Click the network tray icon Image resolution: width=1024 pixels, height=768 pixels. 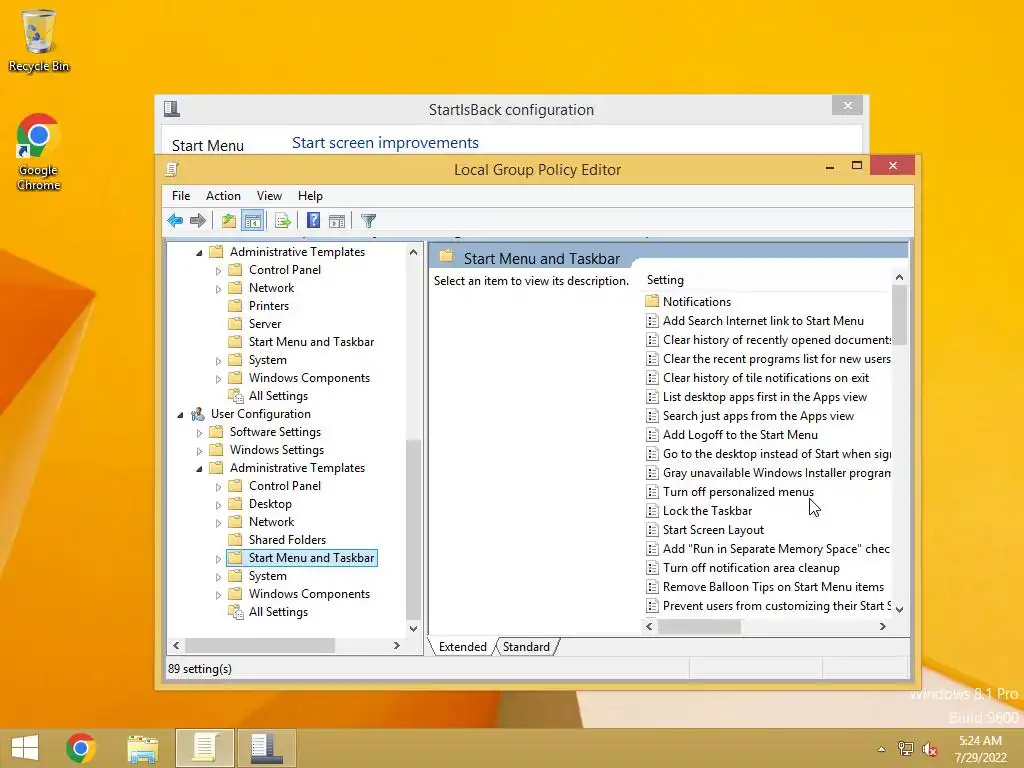(906, 749)
